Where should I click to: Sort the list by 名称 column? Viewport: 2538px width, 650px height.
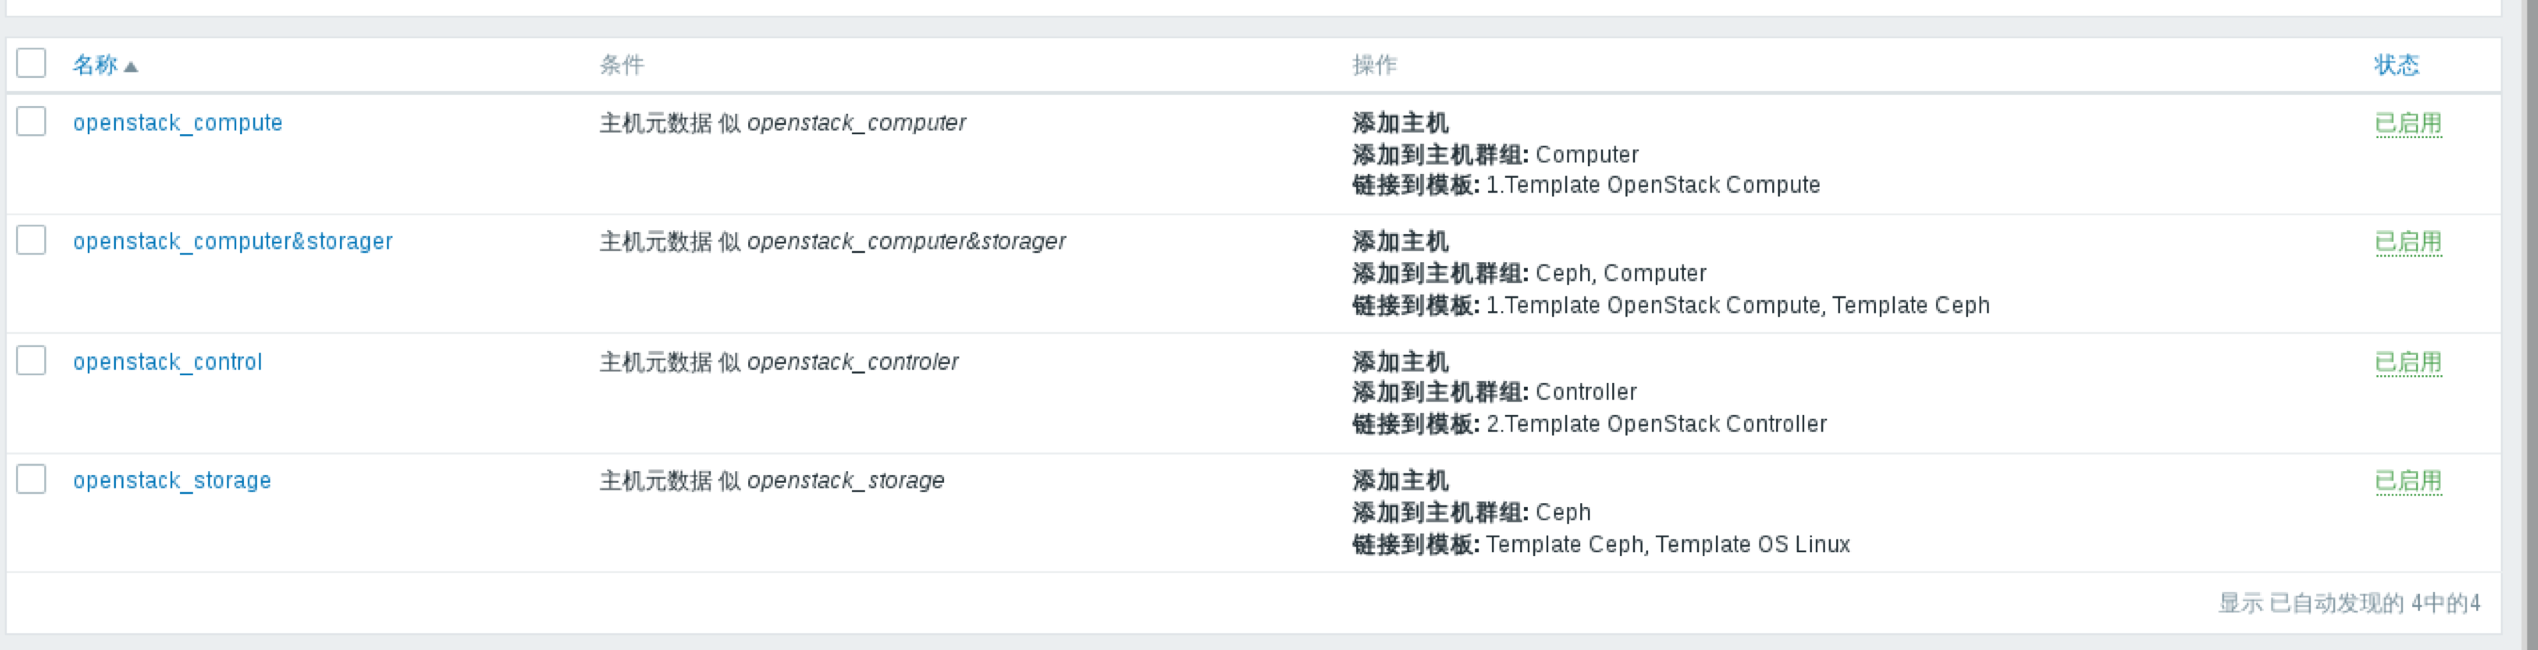[95, 65]
